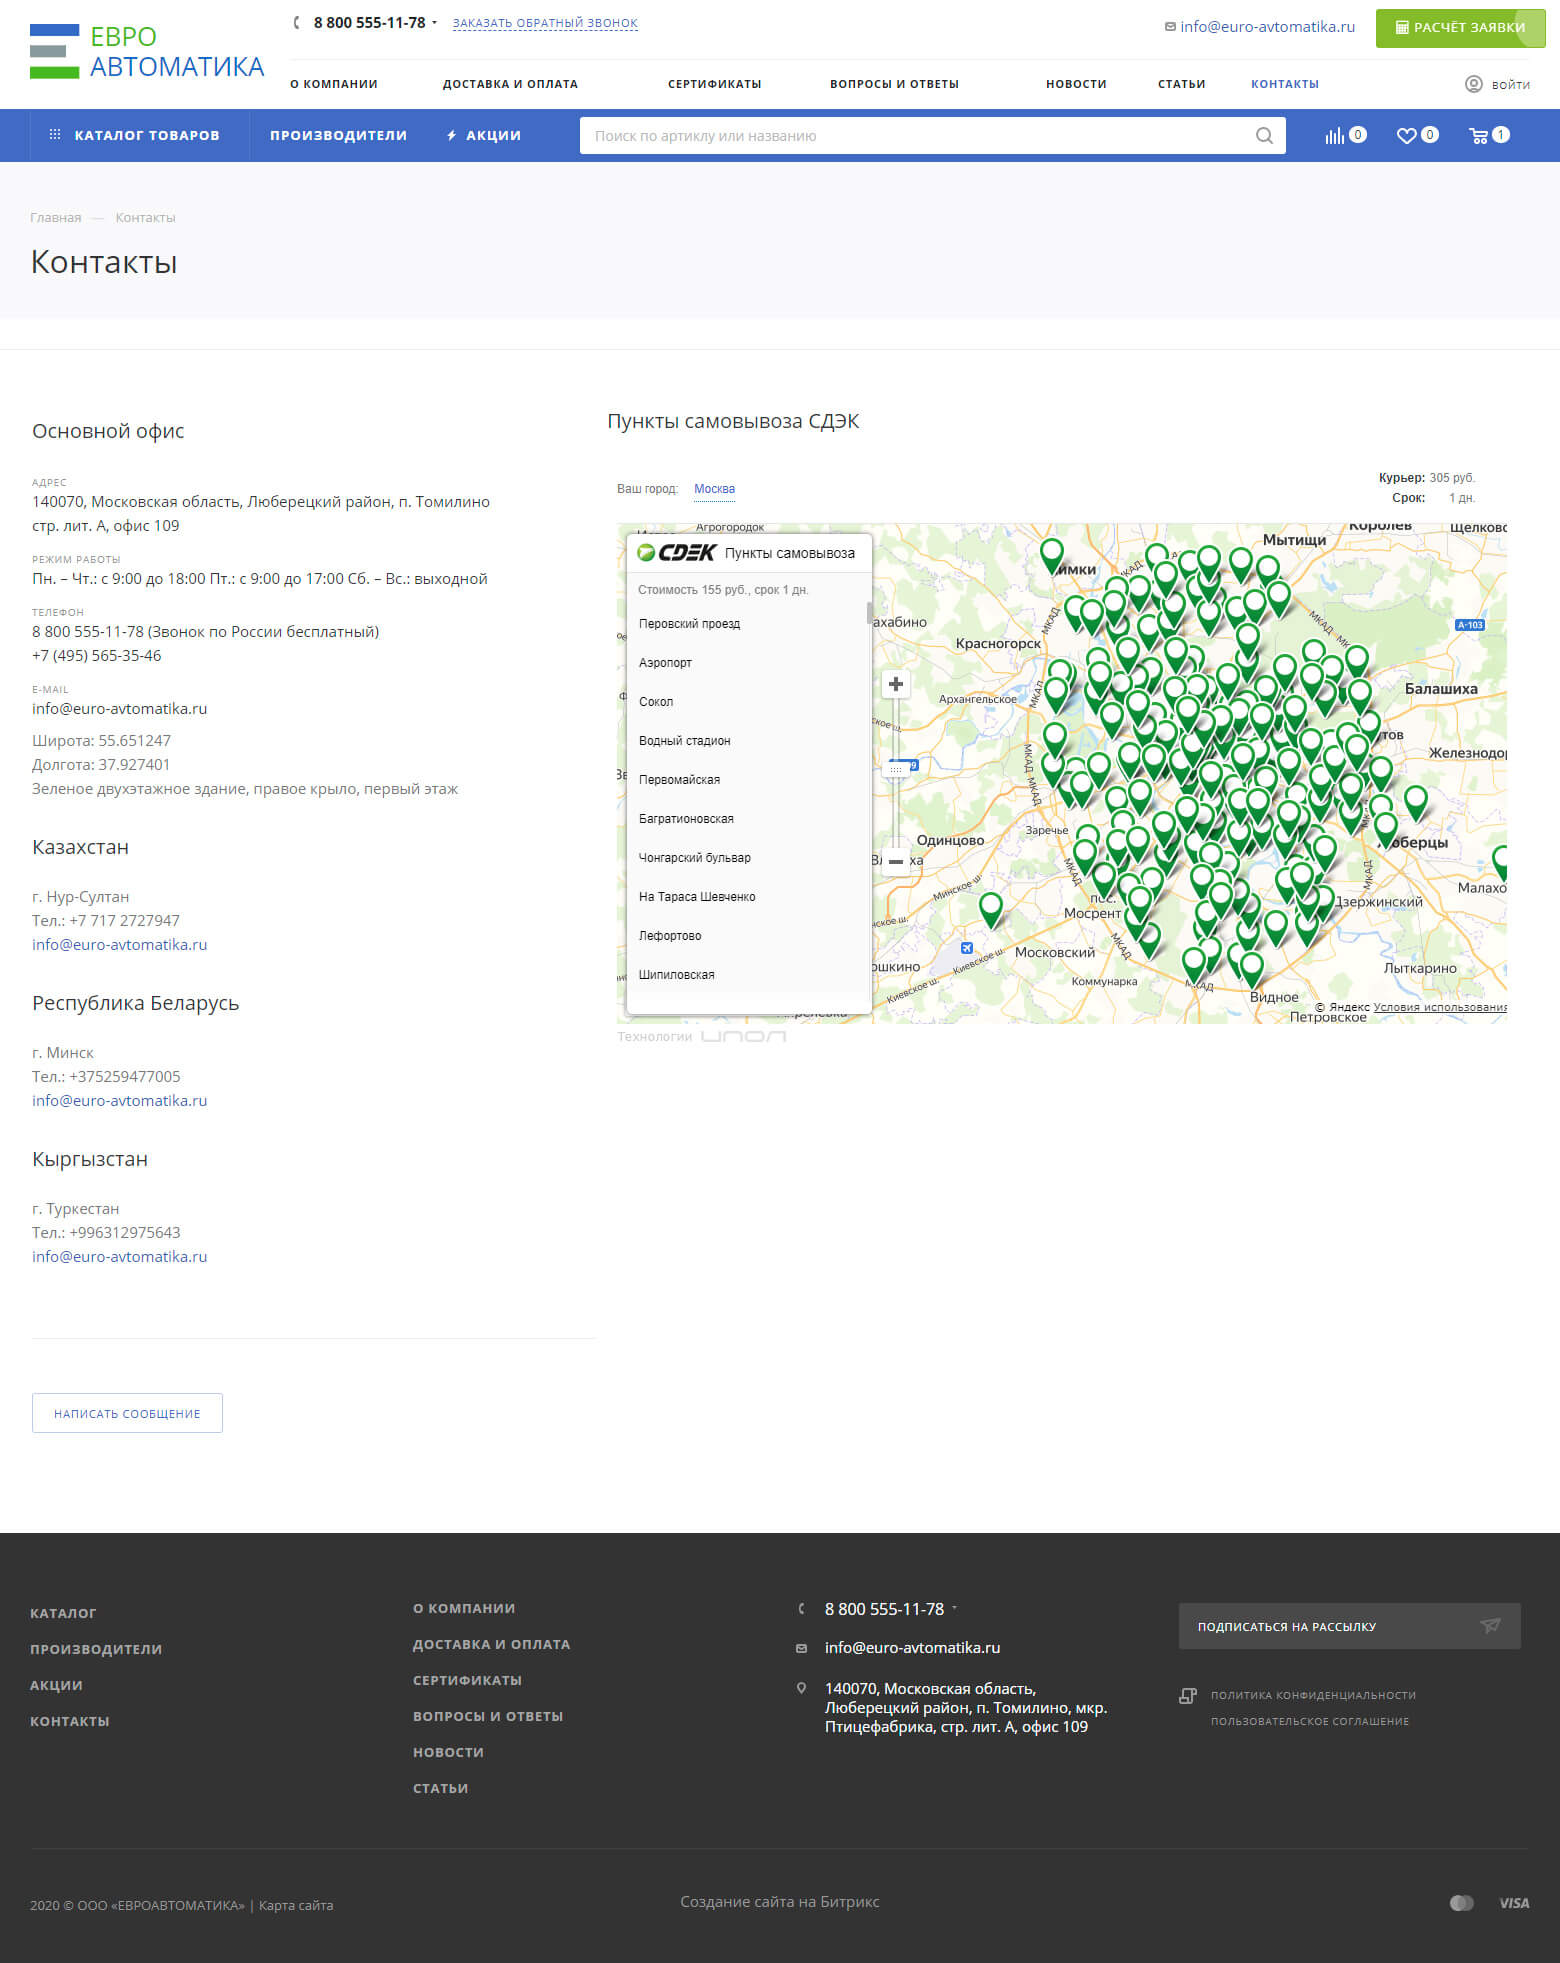Open Пользовательское соглашение footer link
Screen dimensions: 1560x1963
tap(1309, 1721)
